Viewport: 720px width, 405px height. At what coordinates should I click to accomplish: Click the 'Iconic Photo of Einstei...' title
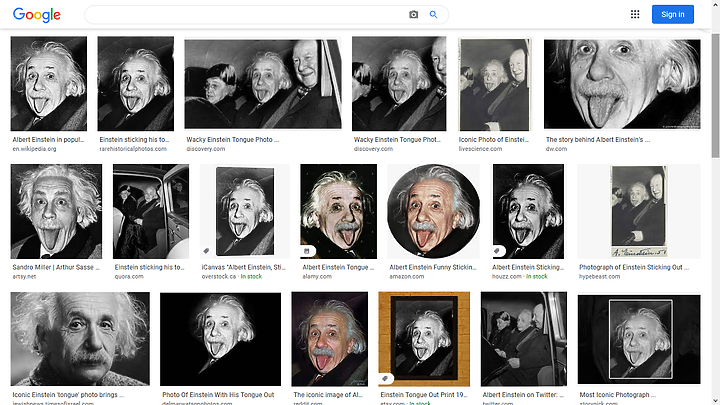click(x=494, y=140)
